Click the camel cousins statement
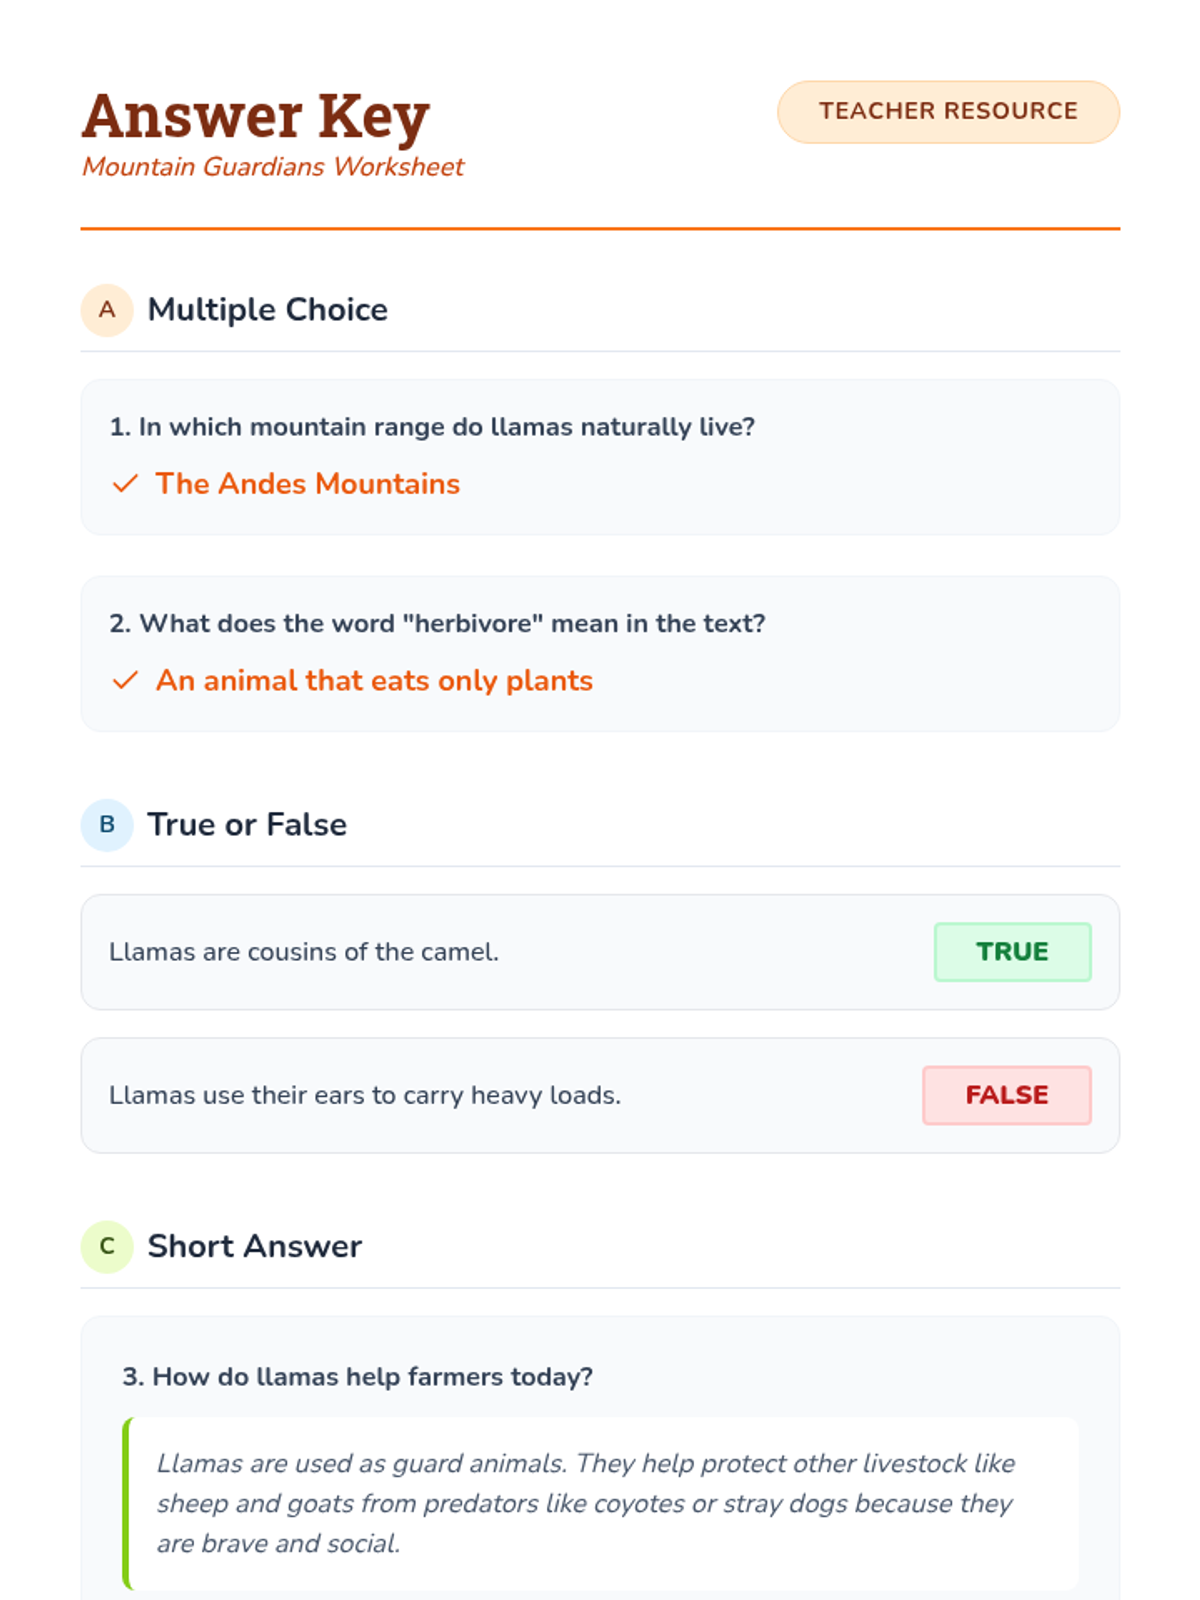 click(304, 952)
